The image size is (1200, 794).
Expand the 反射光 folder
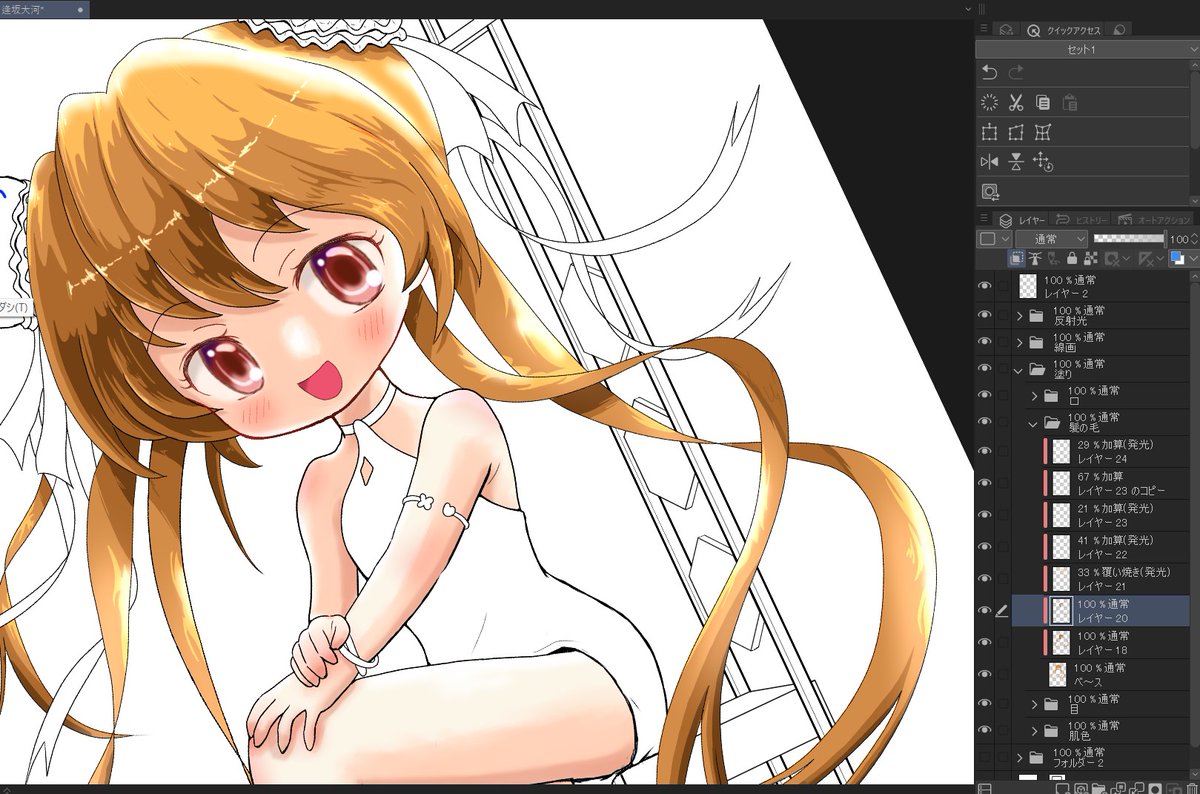coord(1019,316)
